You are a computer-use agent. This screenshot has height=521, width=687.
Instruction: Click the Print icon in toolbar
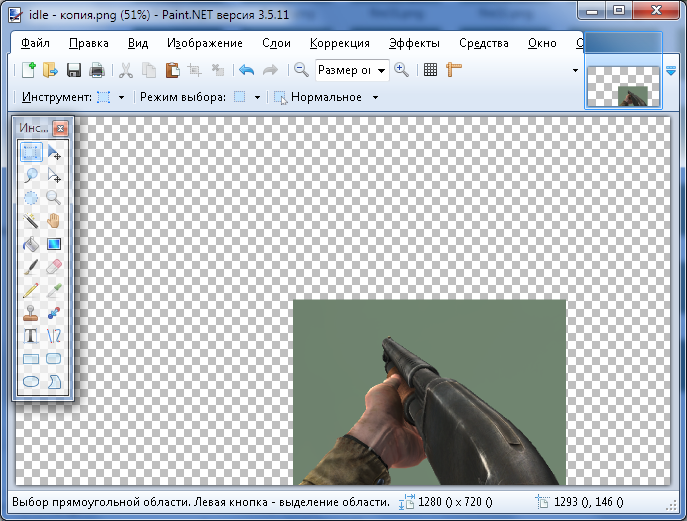pyautogui.click(x=97, y=70)
